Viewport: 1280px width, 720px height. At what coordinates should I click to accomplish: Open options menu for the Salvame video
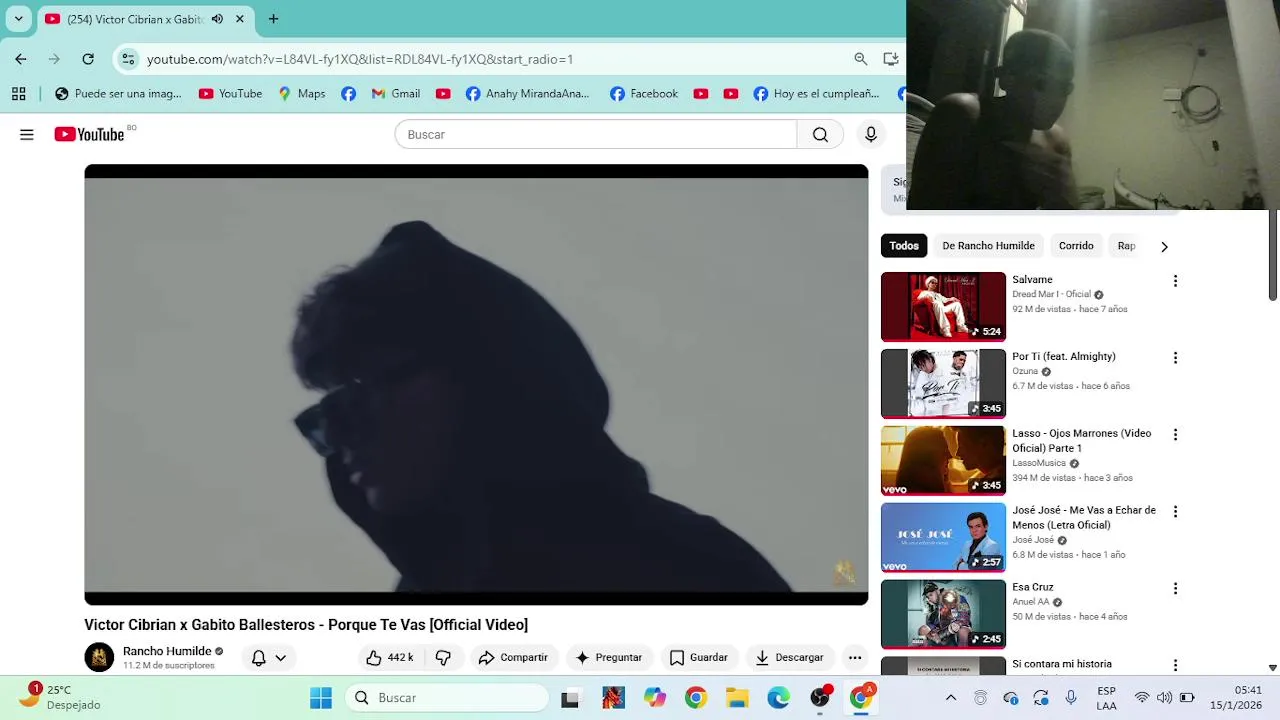pos(1176,281)
